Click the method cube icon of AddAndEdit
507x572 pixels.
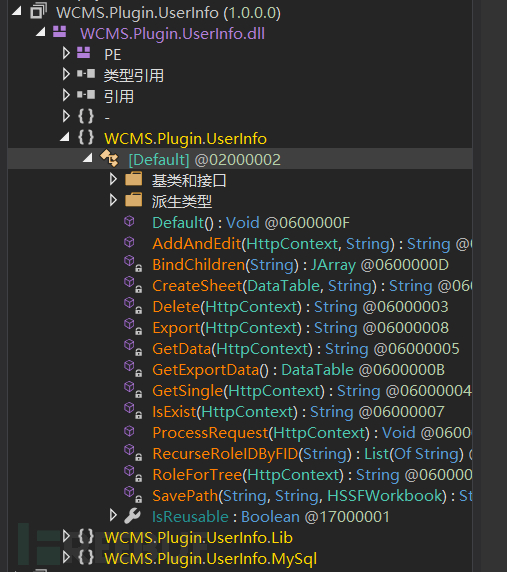tap(129, 242)
